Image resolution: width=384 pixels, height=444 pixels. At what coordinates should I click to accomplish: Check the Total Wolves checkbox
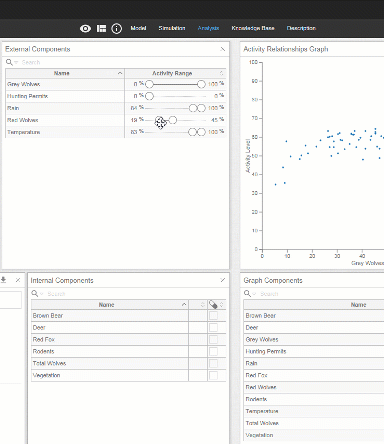(x=213, y=364)
